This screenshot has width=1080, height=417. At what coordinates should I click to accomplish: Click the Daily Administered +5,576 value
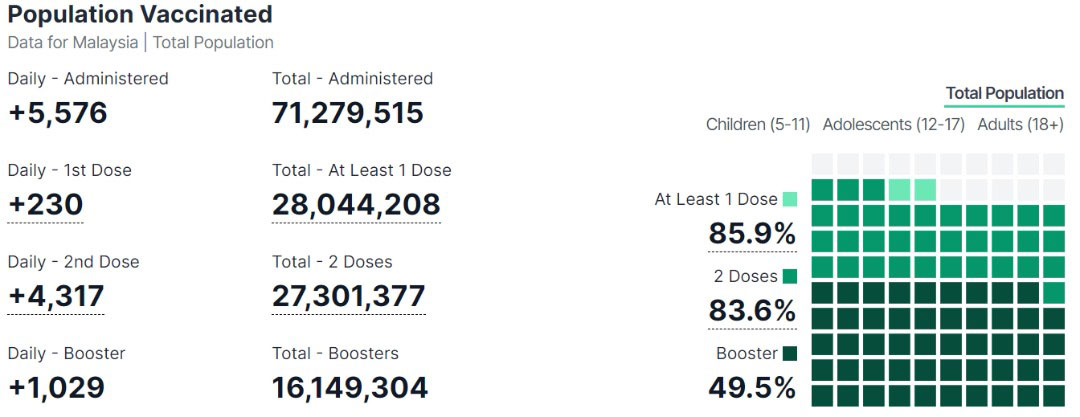[58, 113]
